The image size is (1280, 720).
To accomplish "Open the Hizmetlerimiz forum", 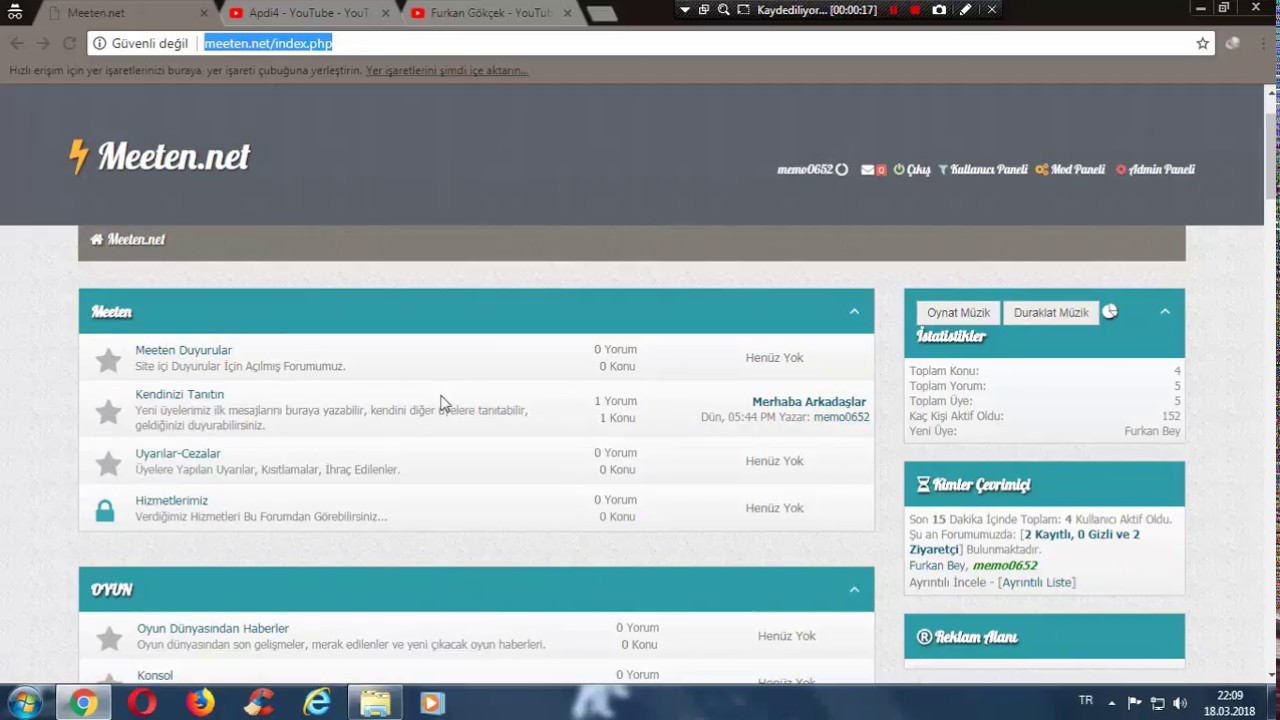I will coord(172,500).
